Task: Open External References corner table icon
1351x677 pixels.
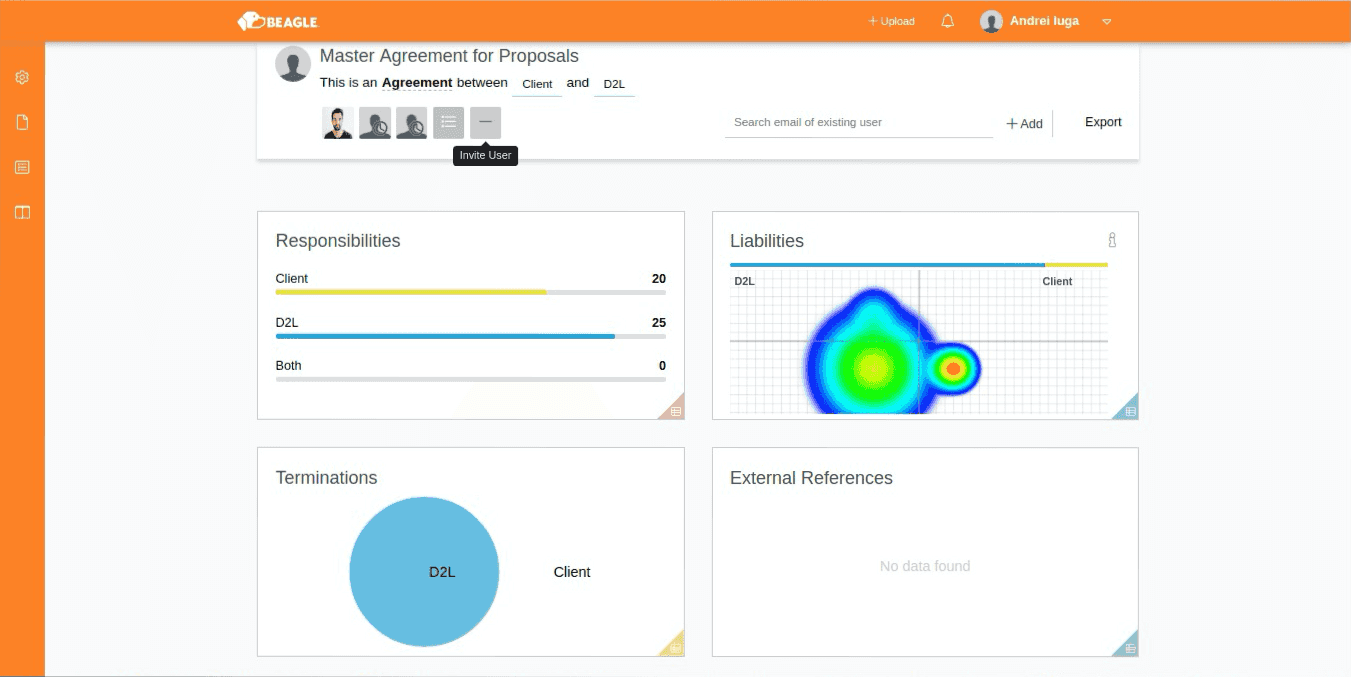Action: point(1130,647)
